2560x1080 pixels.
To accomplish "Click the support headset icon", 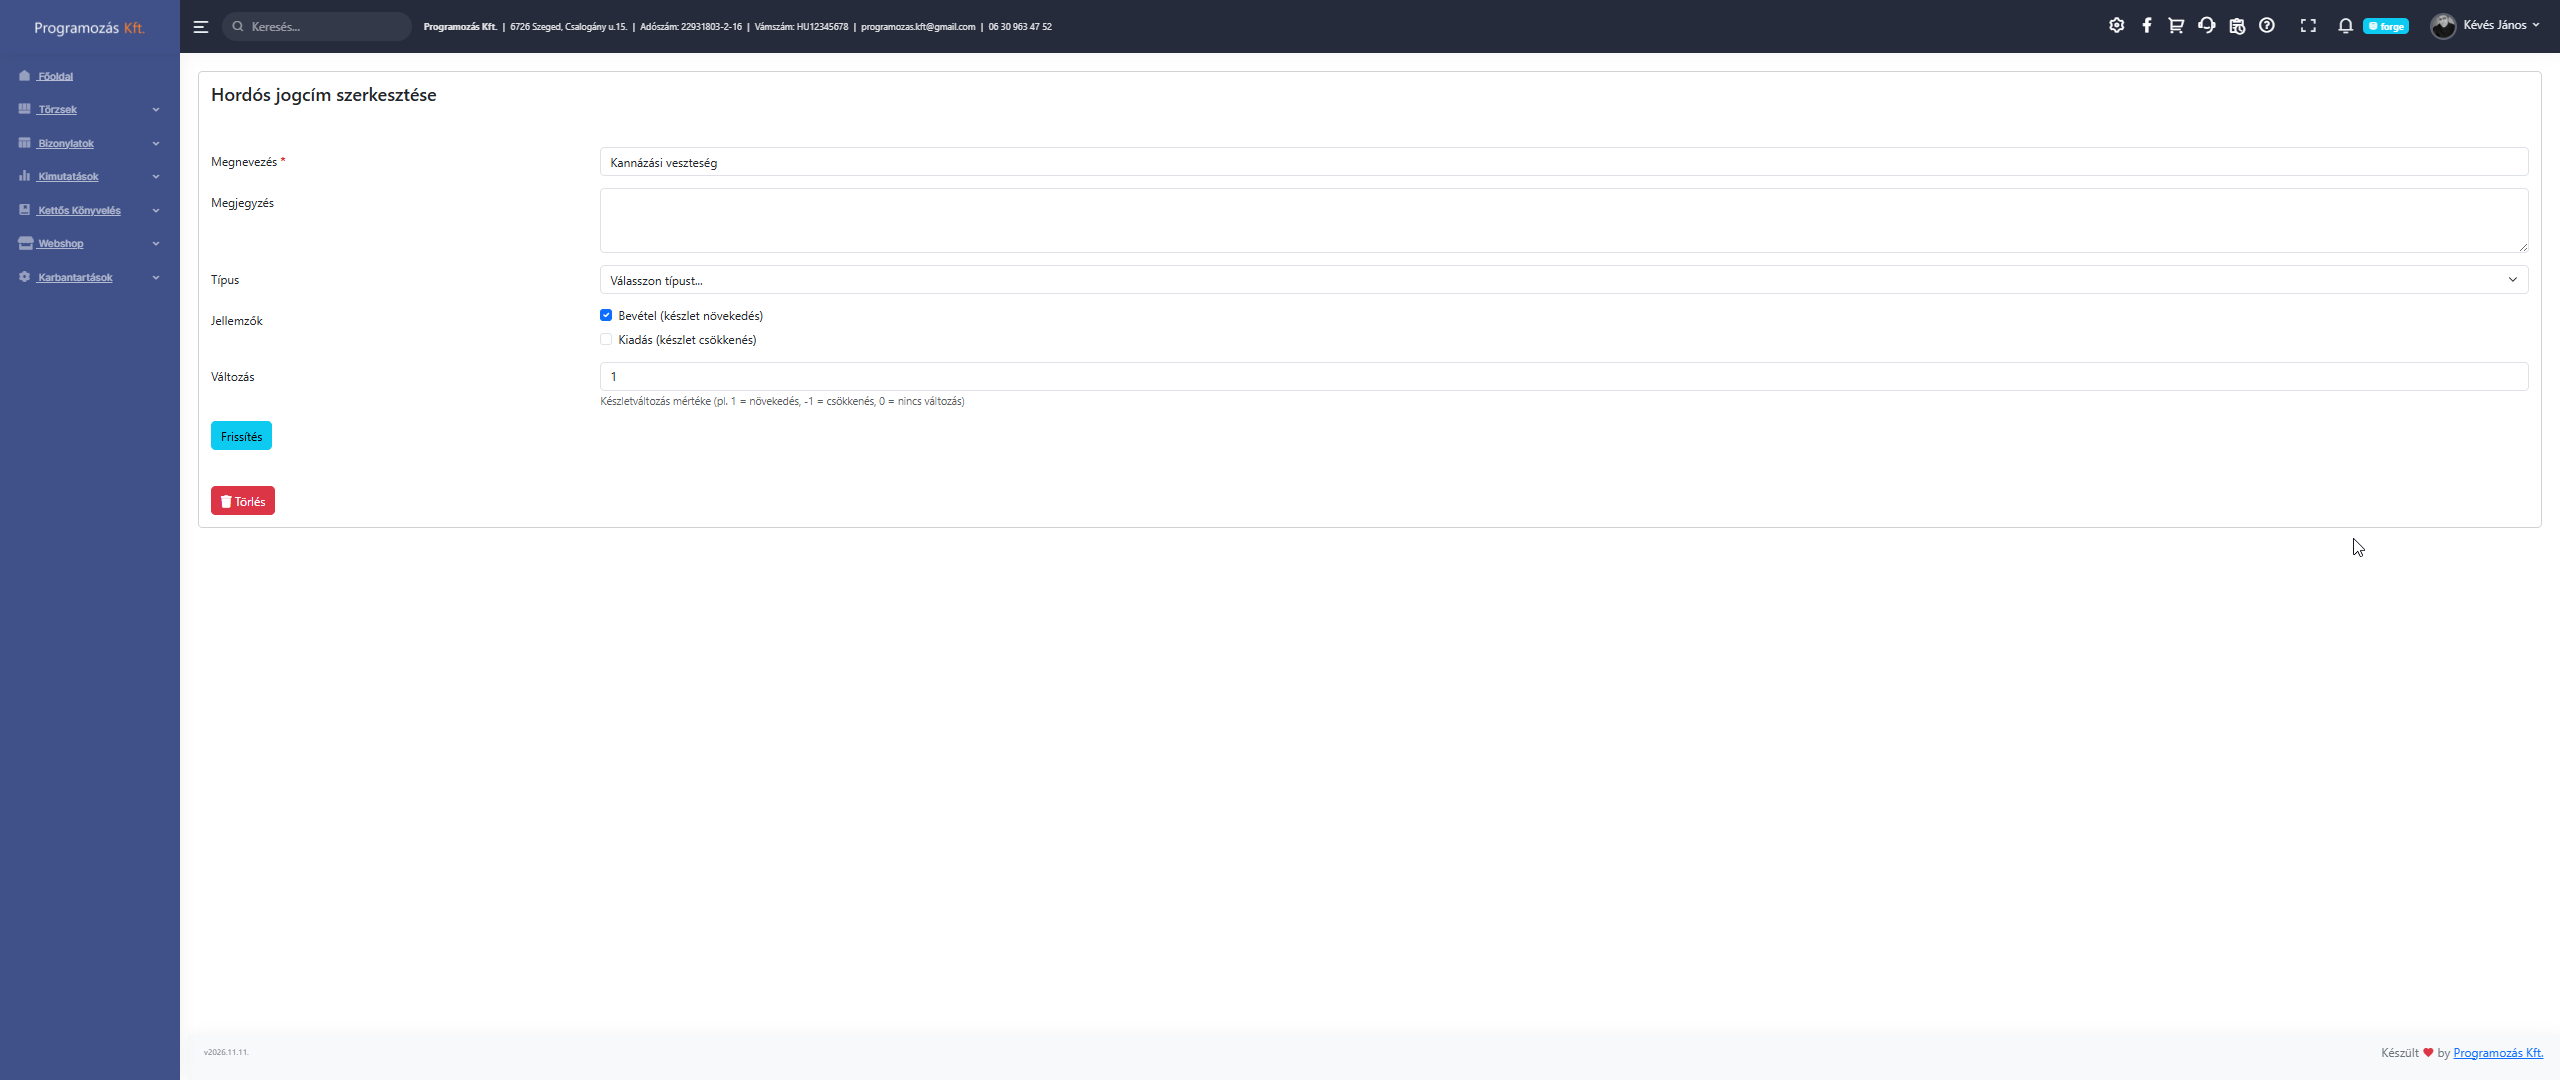I will (2206, 26).
